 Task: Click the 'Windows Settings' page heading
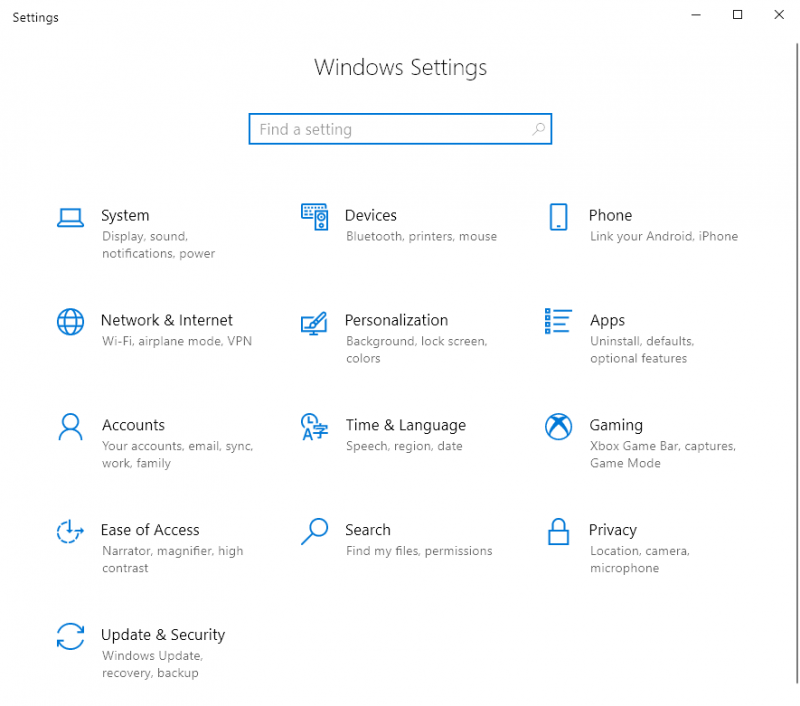click(401, 67)
